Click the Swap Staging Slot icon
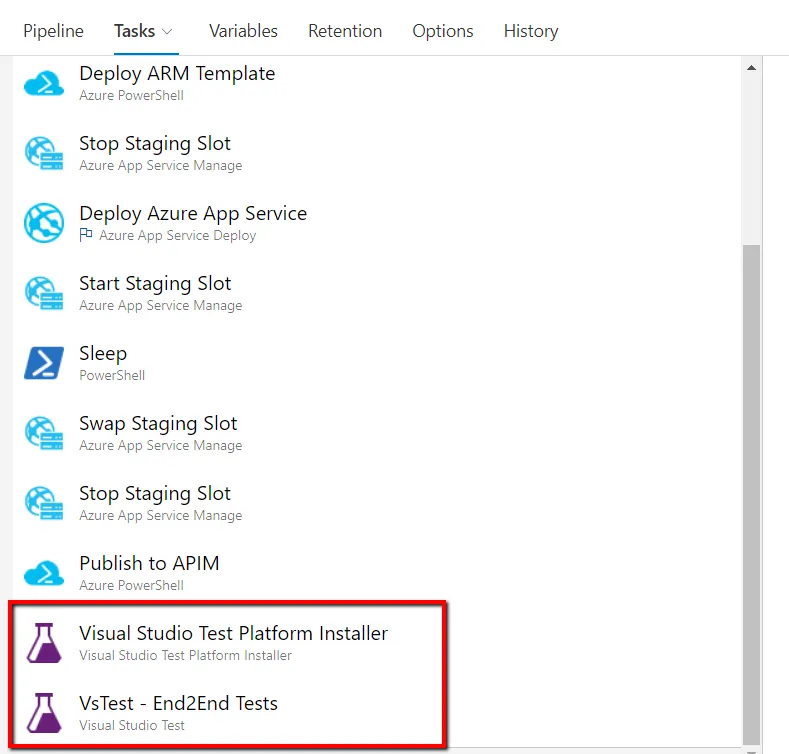The width and height of the screenshot is (789, 754). click(x=44, y=433)
